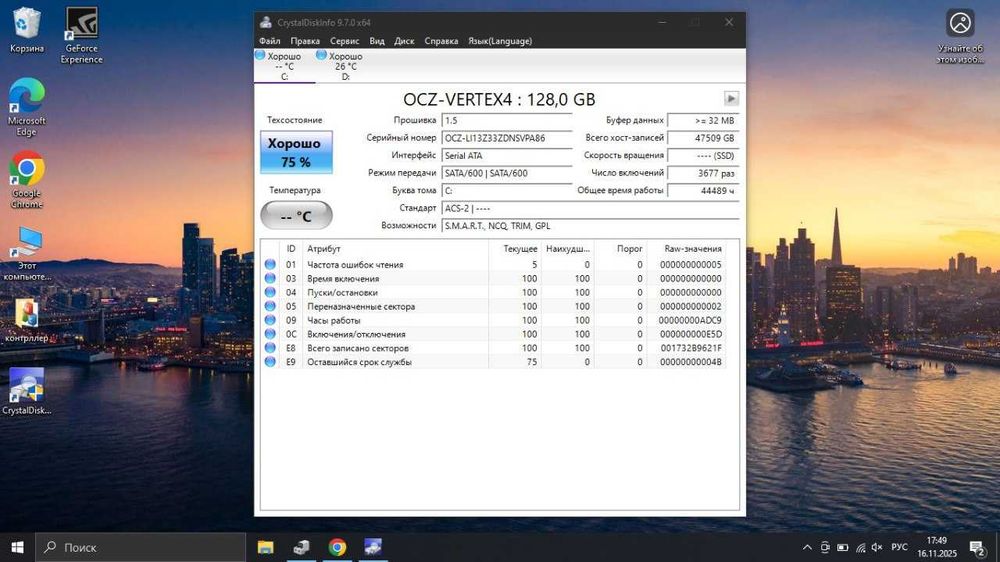The width and height of the screenshot is (1000, 562).
Task: Click the temperature -- °C indicator
Action: click(296, 216)
